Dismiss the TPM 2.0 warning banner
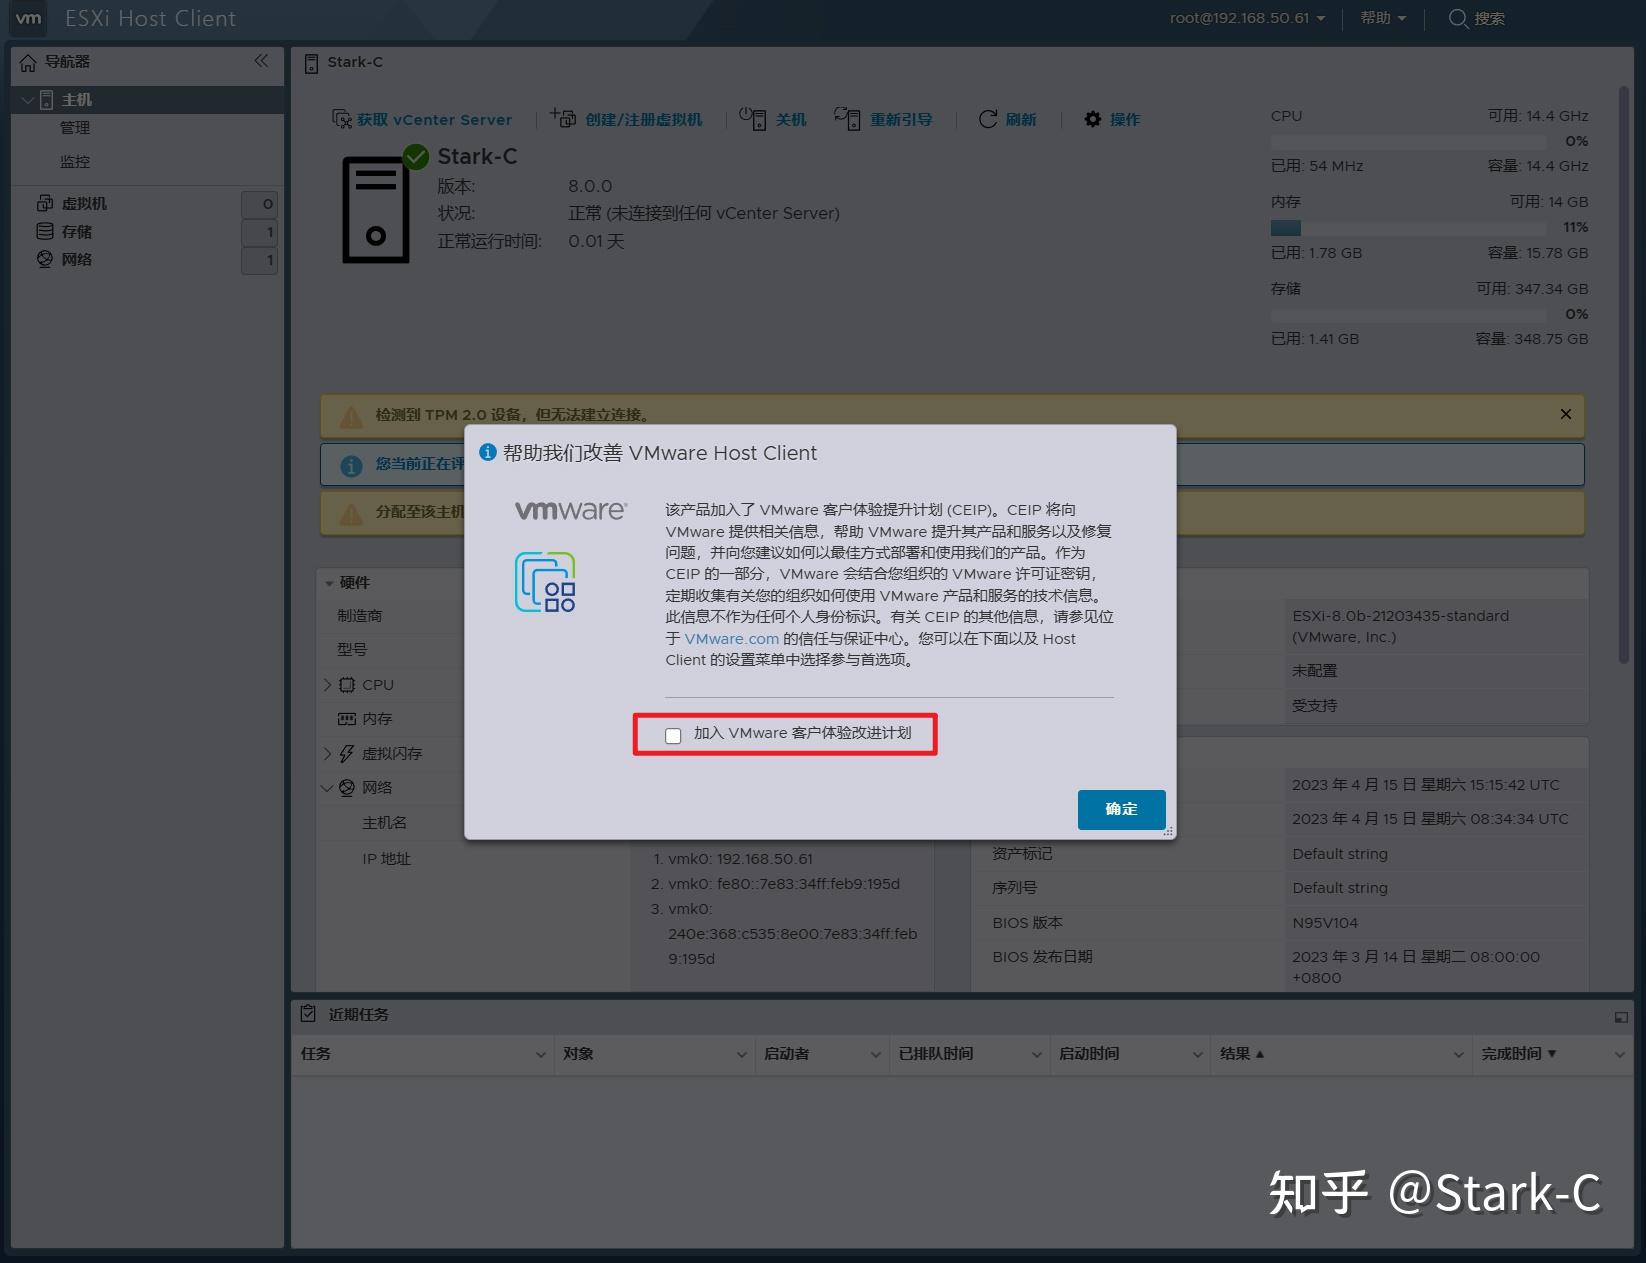Screen dimensions: 1646x1263 point(1565,414)
